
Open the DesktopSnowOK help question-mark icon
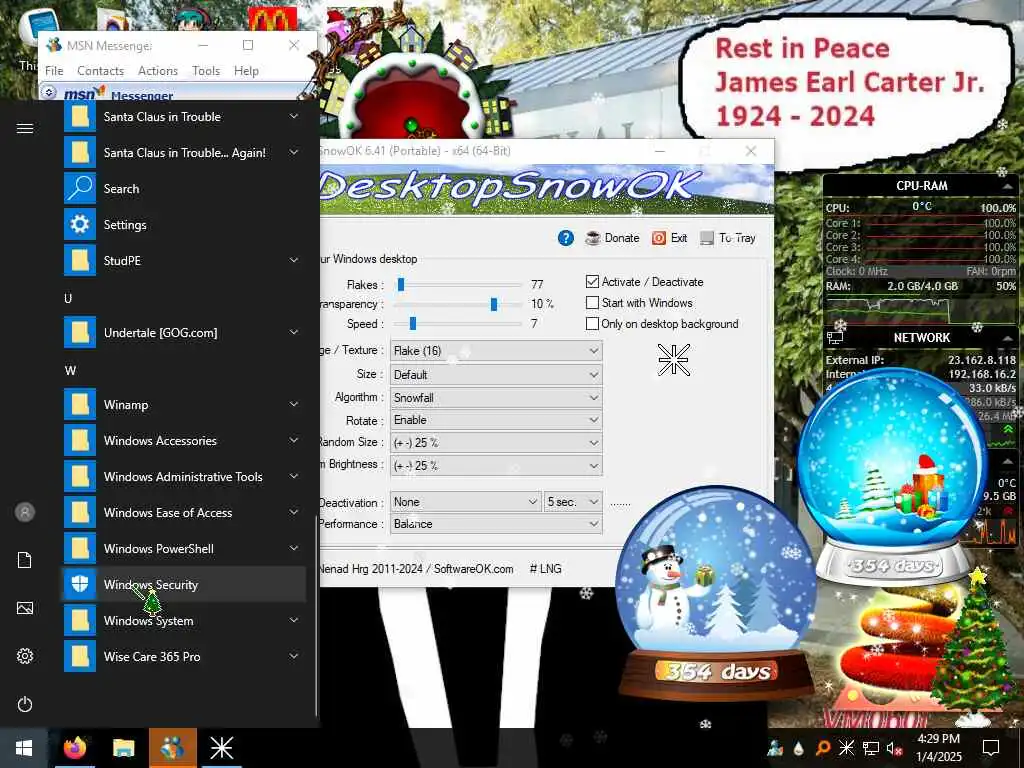click(566, 238)
